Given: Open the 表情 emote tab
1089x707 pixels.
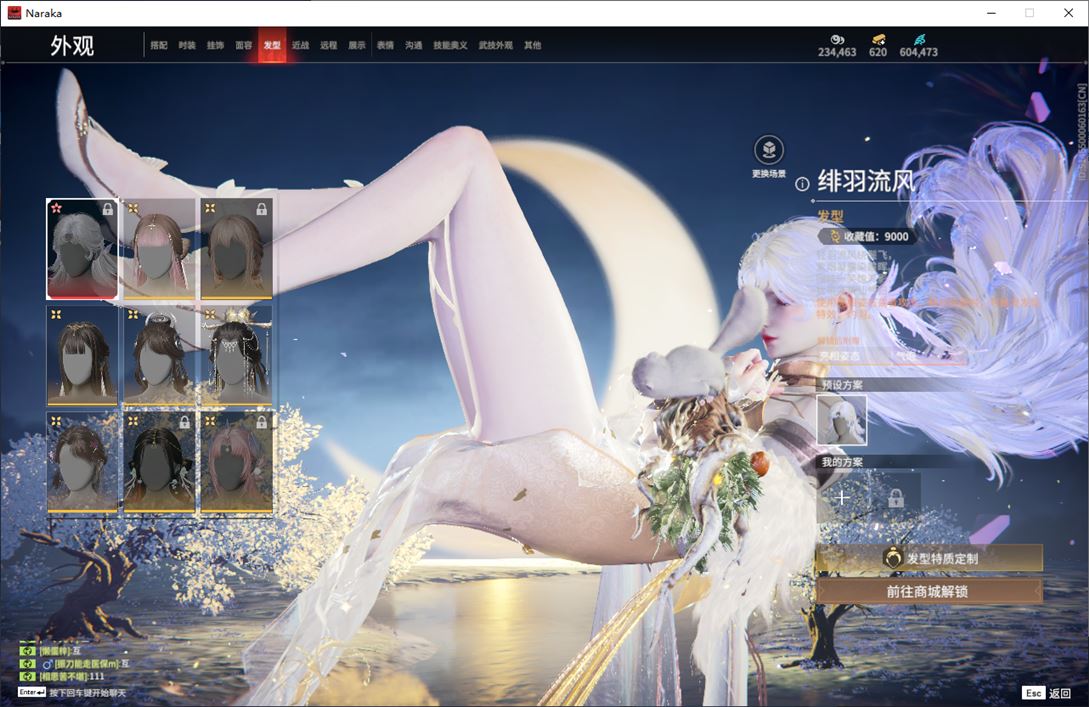Looking at the screenshot, I should [x=385, y=45].
